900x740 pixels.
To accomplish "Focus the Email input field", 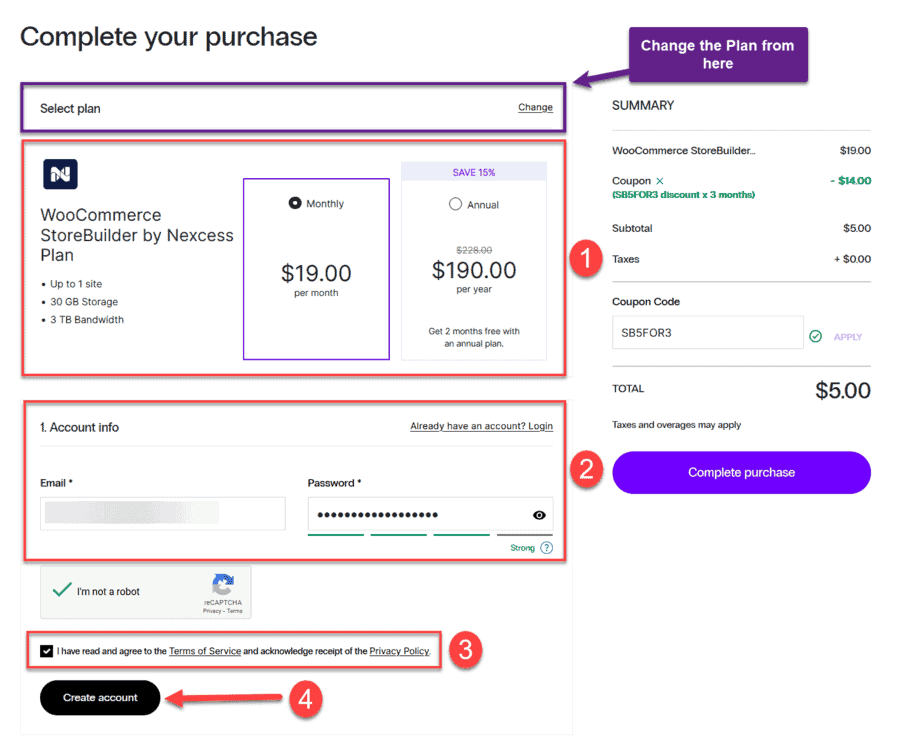I will click(162, 513).
